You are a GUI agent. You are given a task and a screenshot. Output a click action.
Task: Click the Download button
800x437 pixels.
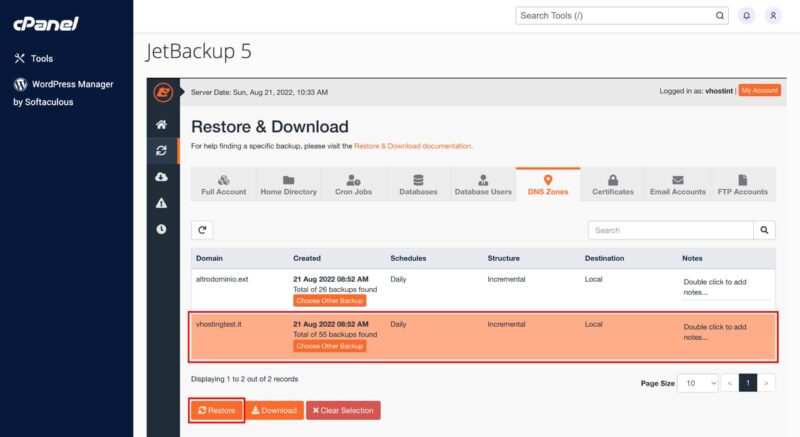274,410
